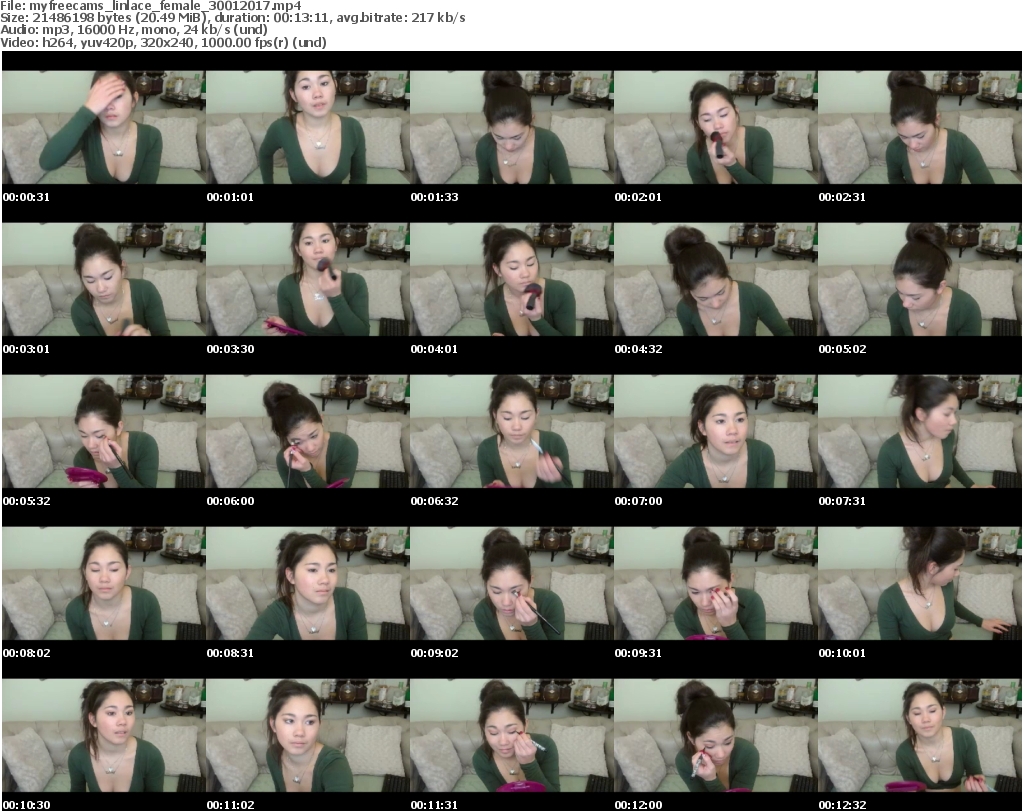Image resolution: width=1024 pixels, height=811 pixels.
Task: Select the thumbnail frame at 00:01:01
Action: [308, 127]
